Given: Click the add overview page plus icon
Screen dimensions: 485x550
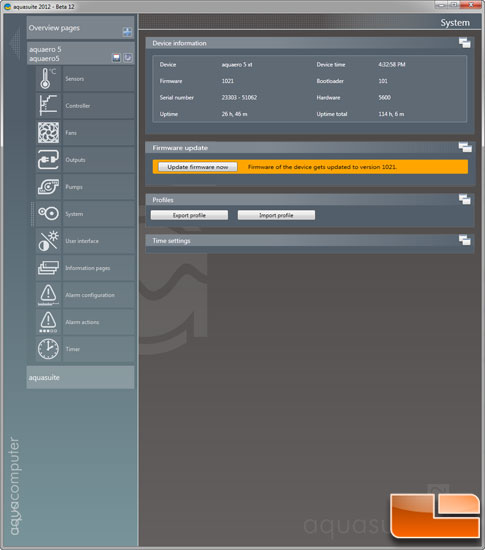Looking at the screenshot, I should pyautogui.click(x=127, y=32).
